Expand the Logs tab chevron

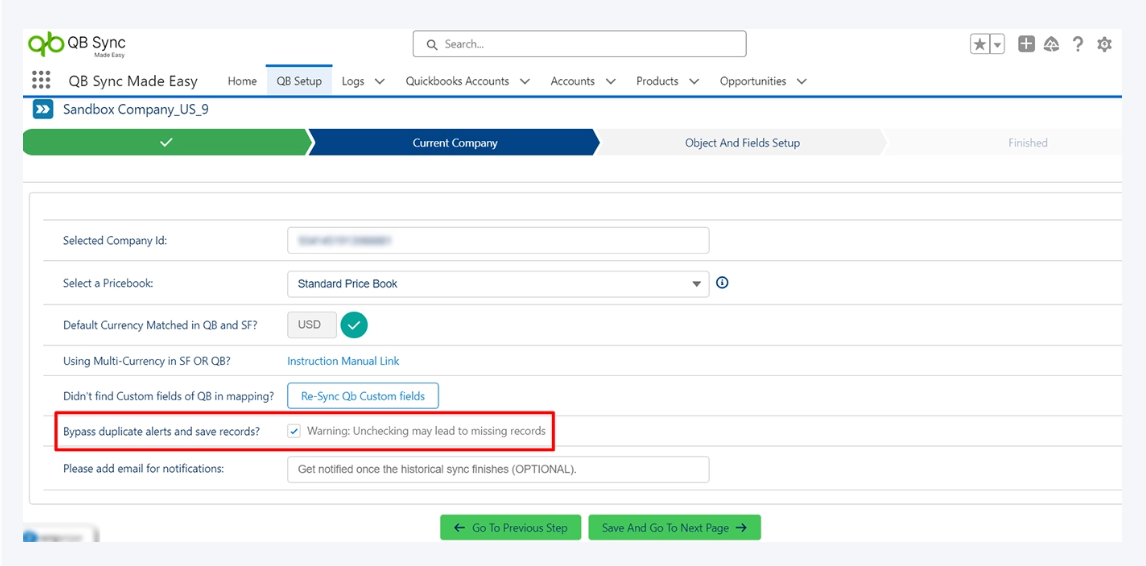click(379, 82)
